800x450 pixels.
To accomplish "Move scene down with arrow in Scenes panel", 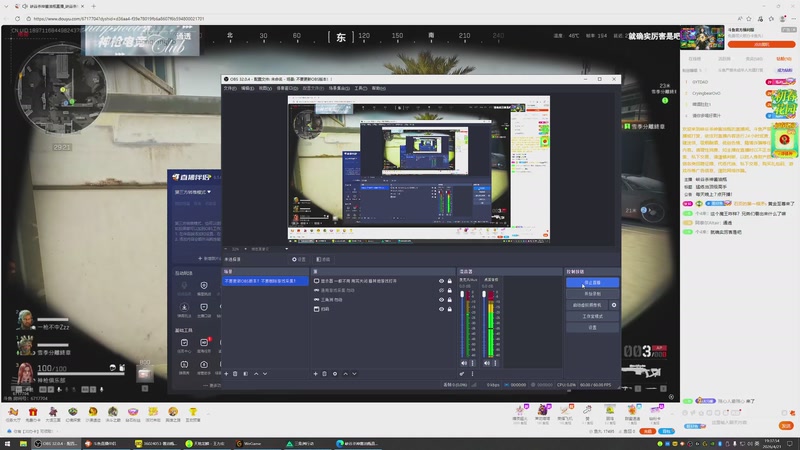I will click(x=265, y=374).
